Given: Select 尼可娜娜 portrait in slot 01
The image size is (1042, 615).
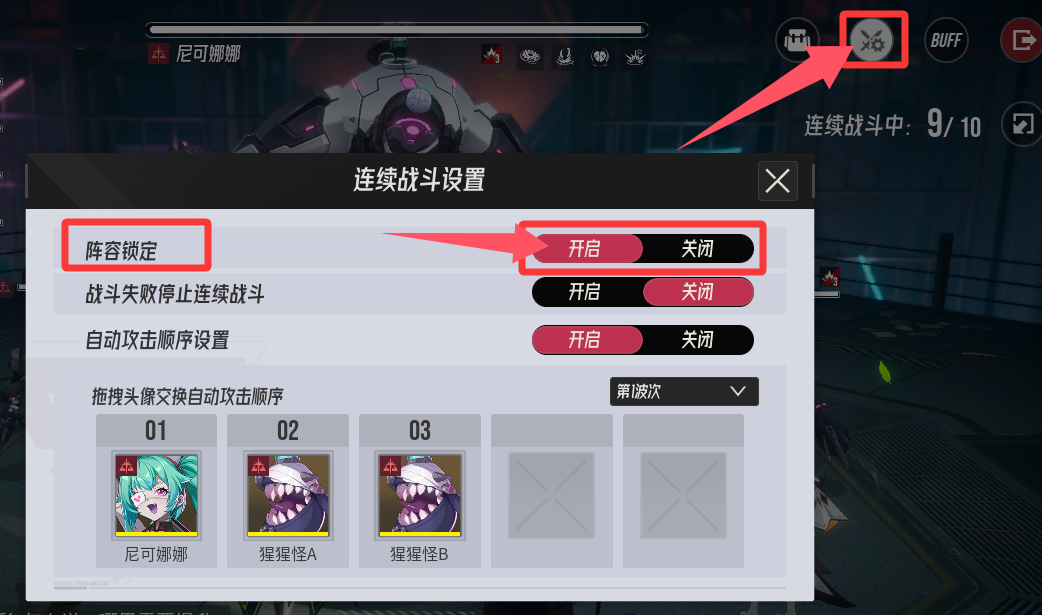Looking at the screenshot, I should [x=156, y=495].
